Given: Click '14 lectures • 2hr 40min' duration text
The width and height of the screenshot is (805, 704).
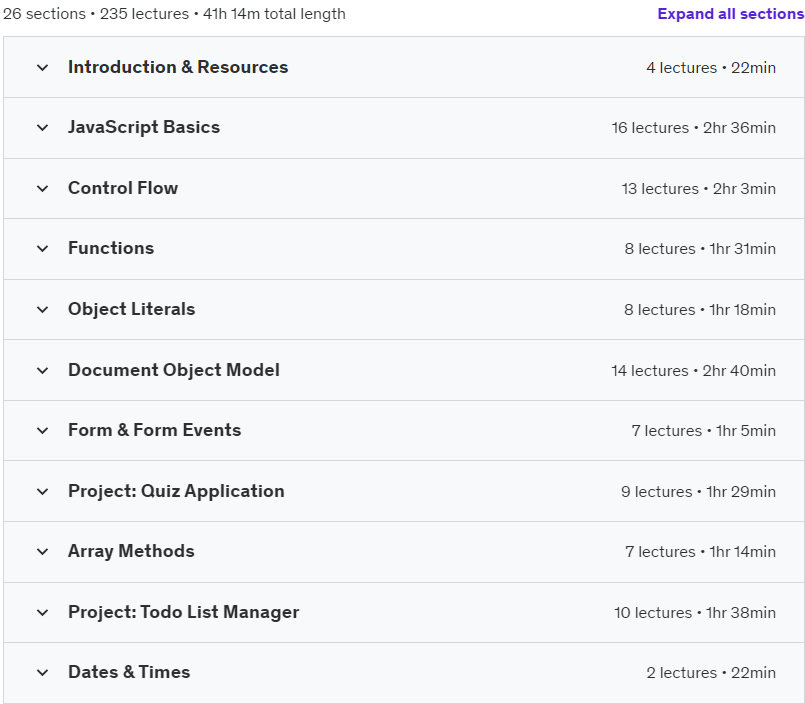Looking at the screenshot, I should [694, 371].
